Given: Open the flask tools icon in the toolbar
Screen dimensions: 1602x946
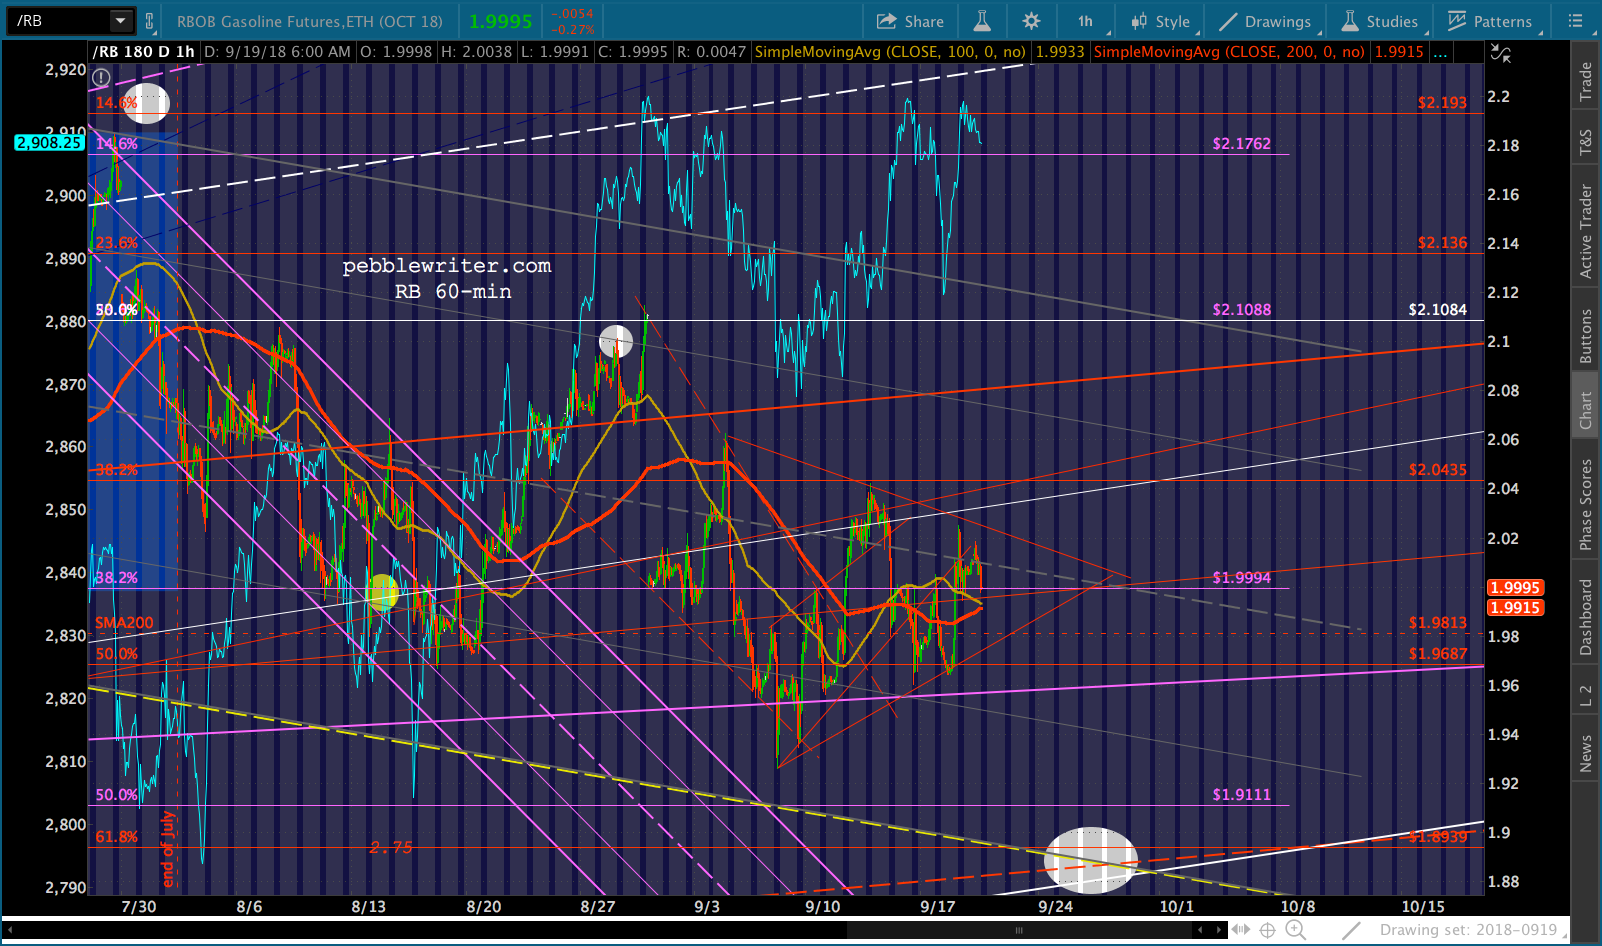Looking at the screenshot, I should (982, 21).
